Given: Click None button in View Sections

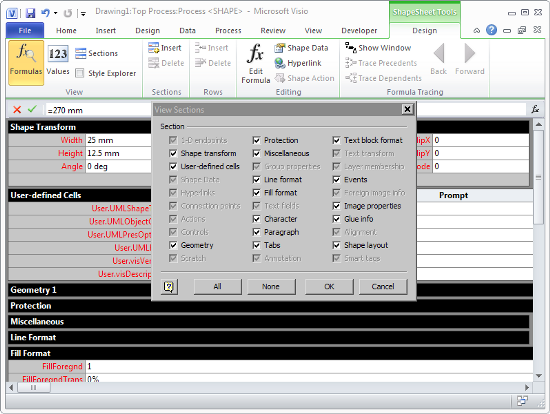Looking at the screenshot, I should tap(271, 287).
